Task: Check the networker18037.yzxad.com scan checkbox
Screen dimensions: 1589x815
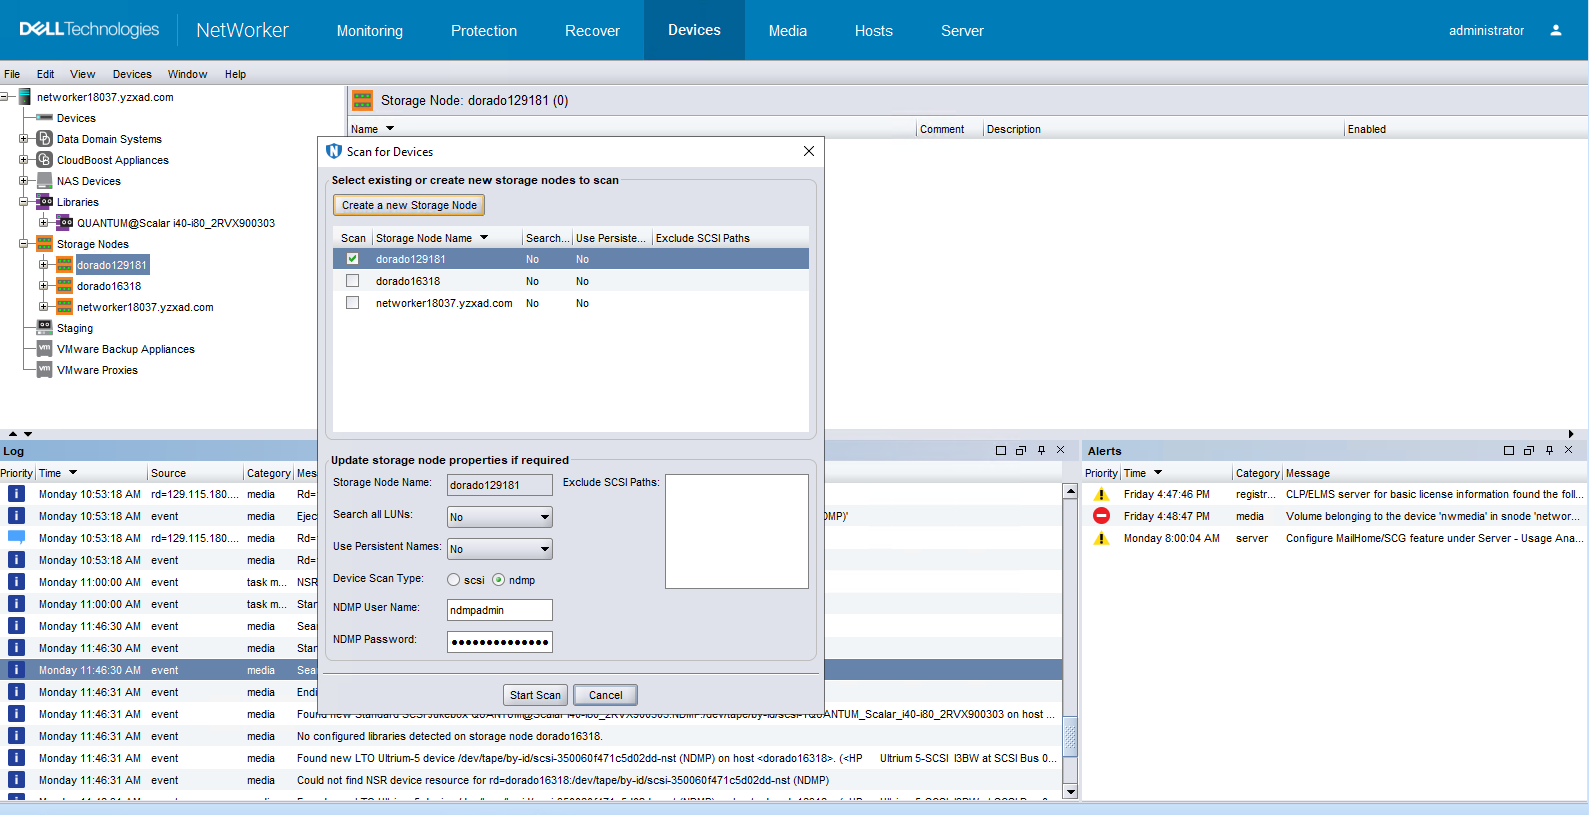Action: tap(352, 303)
